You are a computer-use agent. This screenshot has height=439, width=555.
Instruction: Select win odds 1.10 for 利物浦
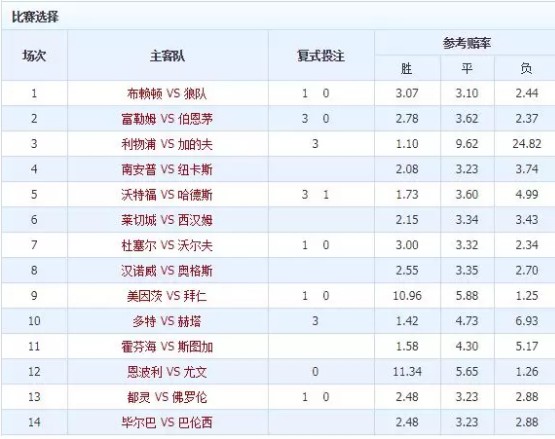(407, 144)
